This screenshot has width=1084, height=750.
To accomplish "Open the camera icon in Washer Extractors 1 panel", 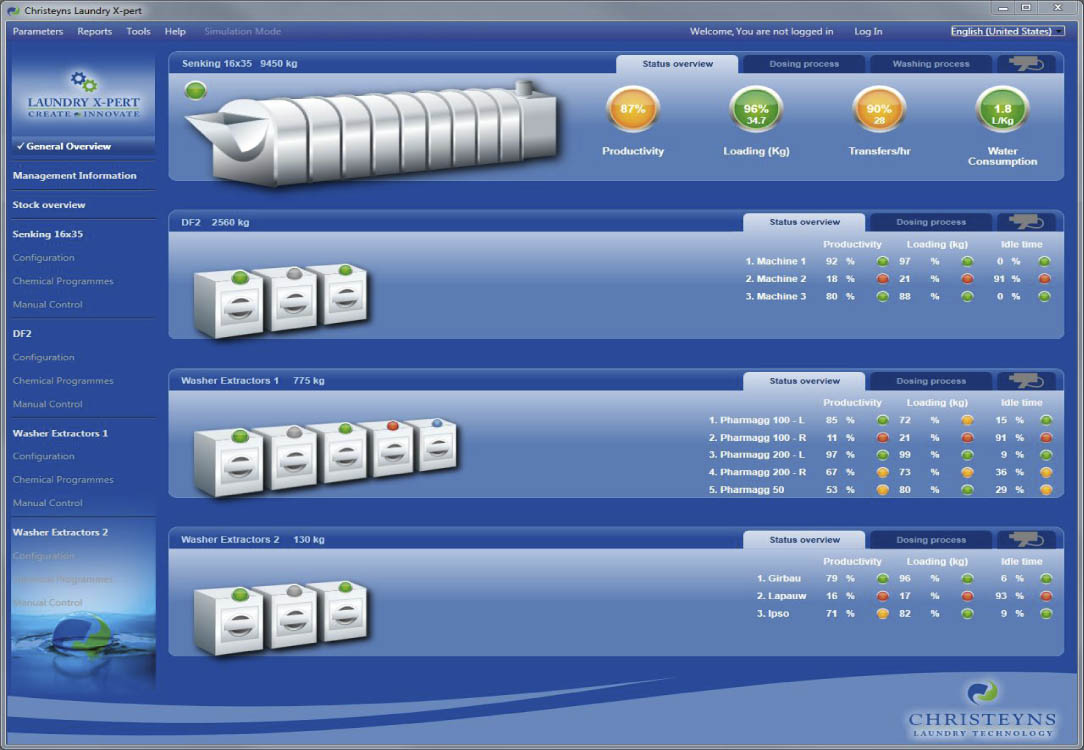I will tap(1025, 381).
